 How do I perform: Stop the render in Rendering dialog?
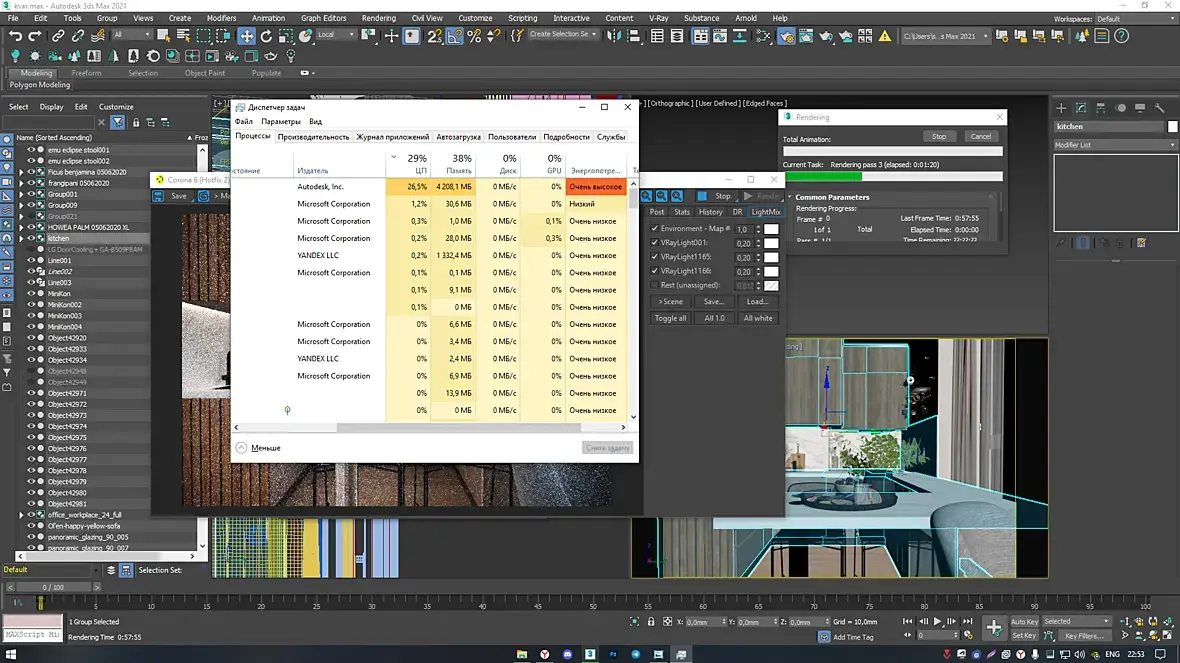[939, 136]
